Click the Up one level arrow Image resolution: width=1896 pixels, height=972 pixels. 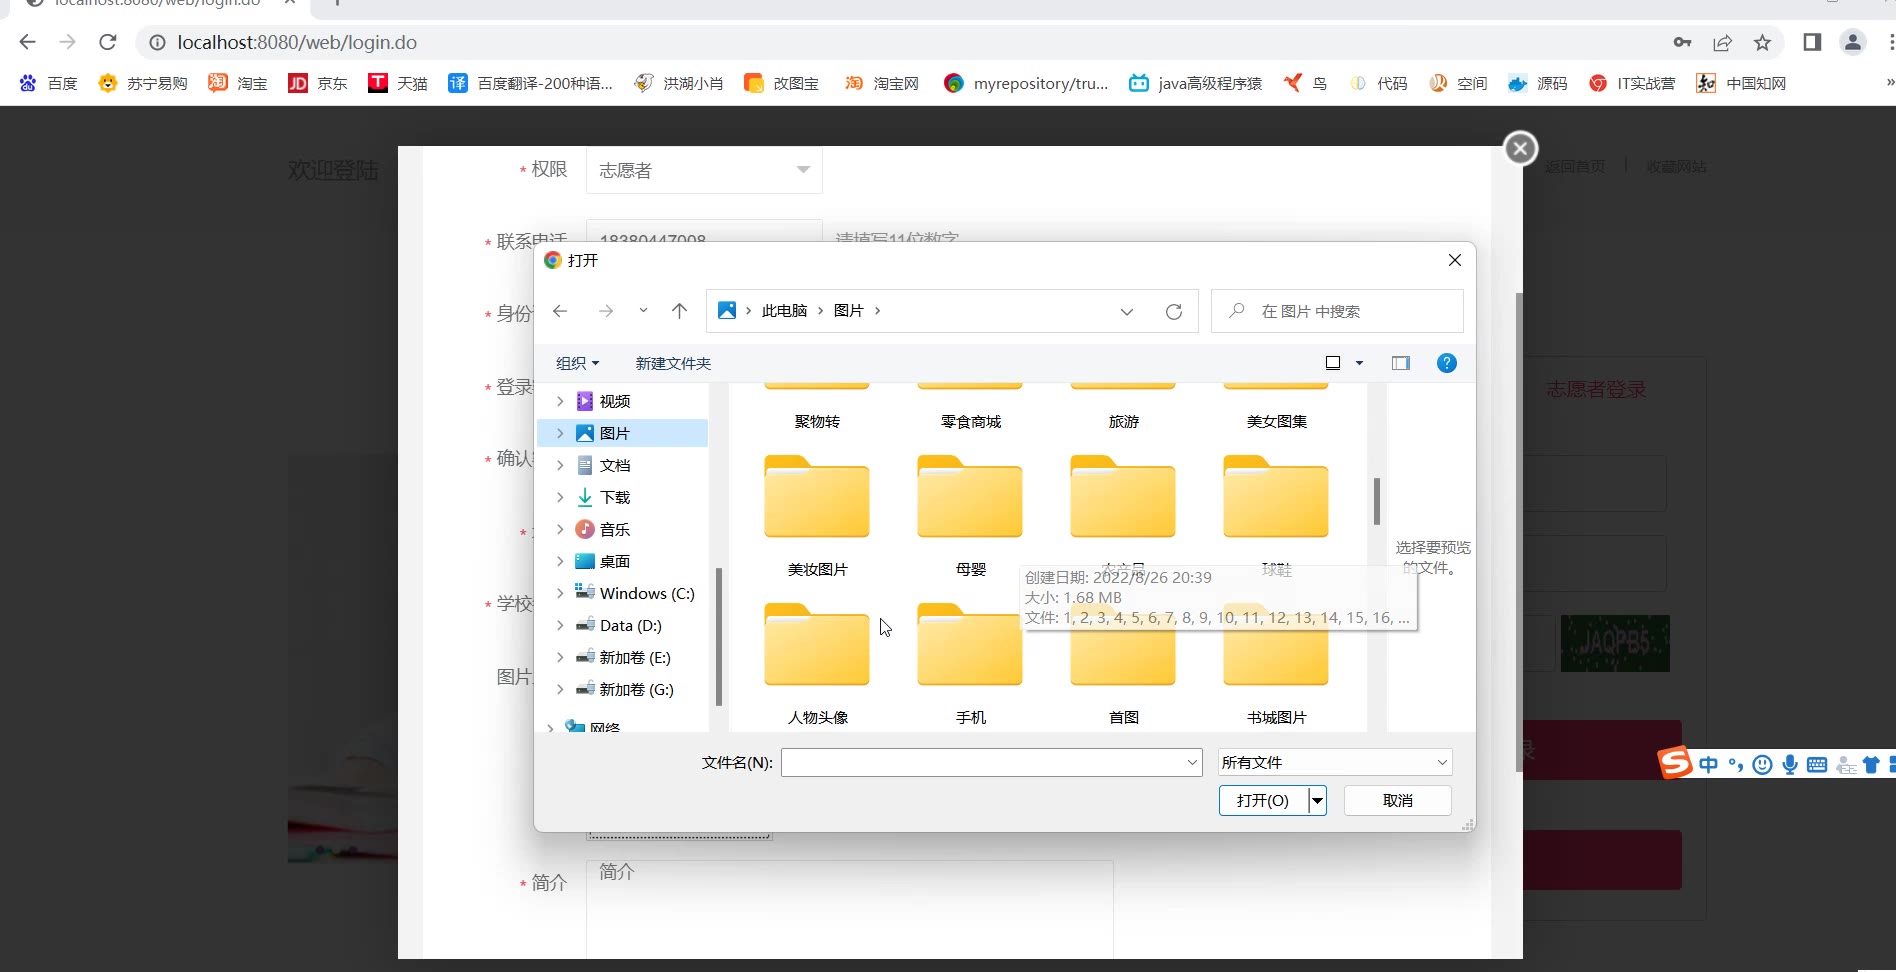(679, 311)
